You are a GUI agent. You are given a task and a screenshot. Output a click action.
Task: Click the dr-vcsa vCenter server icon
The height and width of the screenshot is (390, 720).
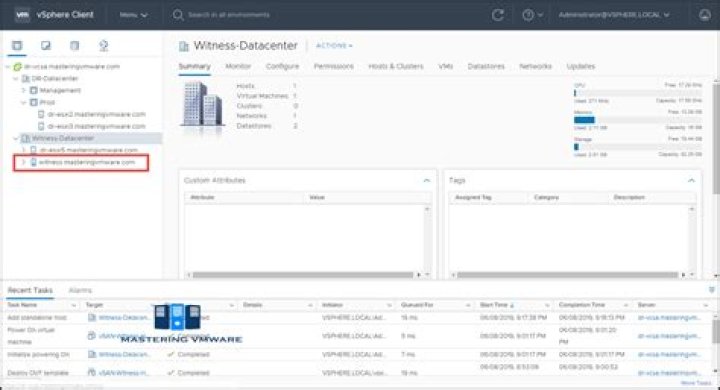[17, 67]
